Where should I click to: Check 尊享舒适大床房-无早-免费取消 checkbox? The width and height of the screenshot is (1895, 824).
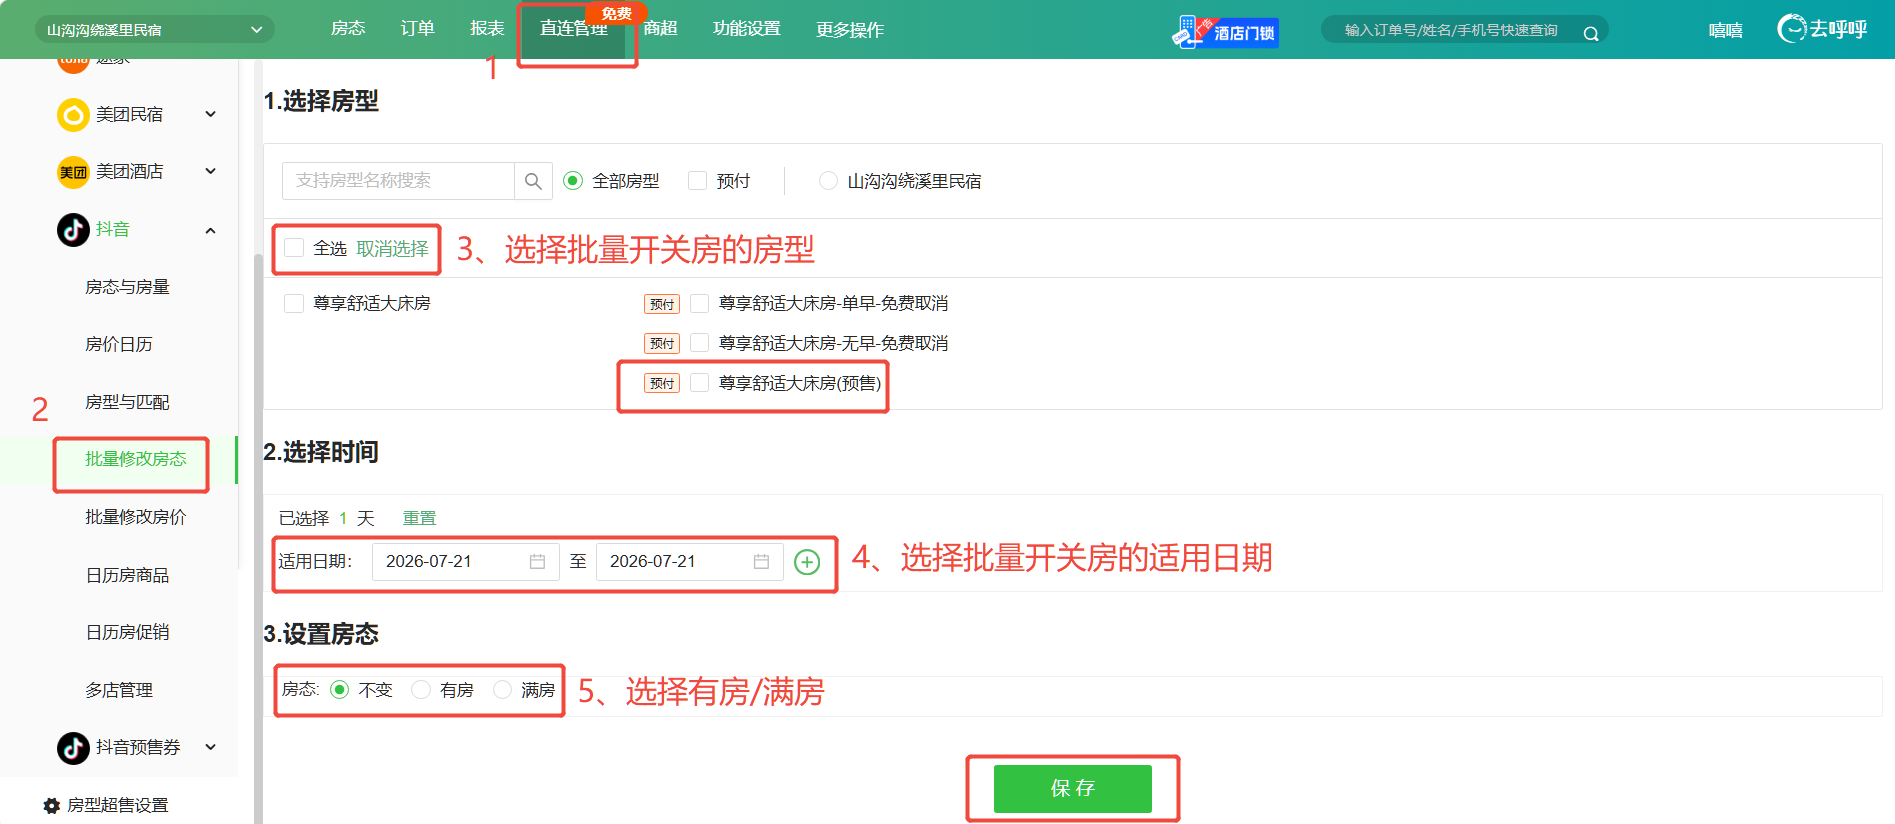[x=700, y=343]
